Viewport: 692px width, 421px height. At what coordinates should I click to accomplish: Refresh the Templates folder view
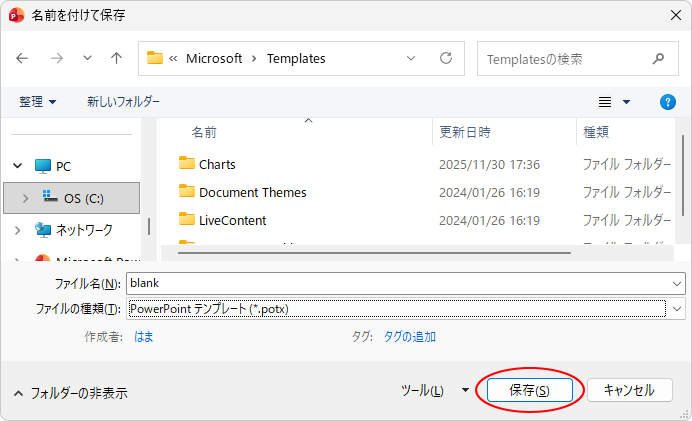446,59
